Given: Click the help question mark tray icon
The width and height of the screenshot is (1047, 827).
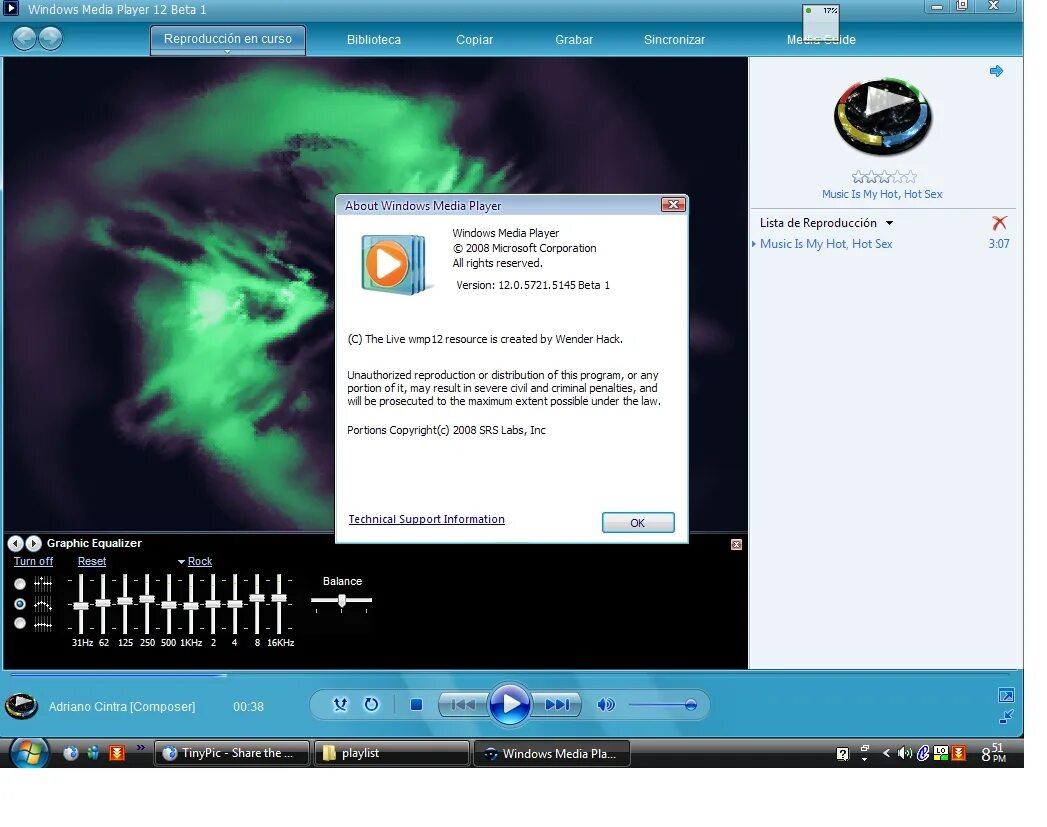Looking at the screenshot, I should [x=843, y=754].
